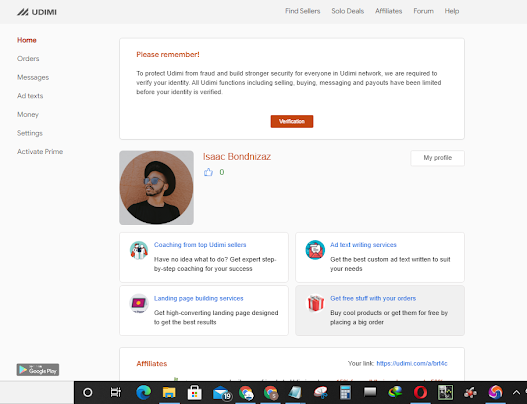
Task: Open Get free stuff with your orders
Action: click(x=373, y=298)
